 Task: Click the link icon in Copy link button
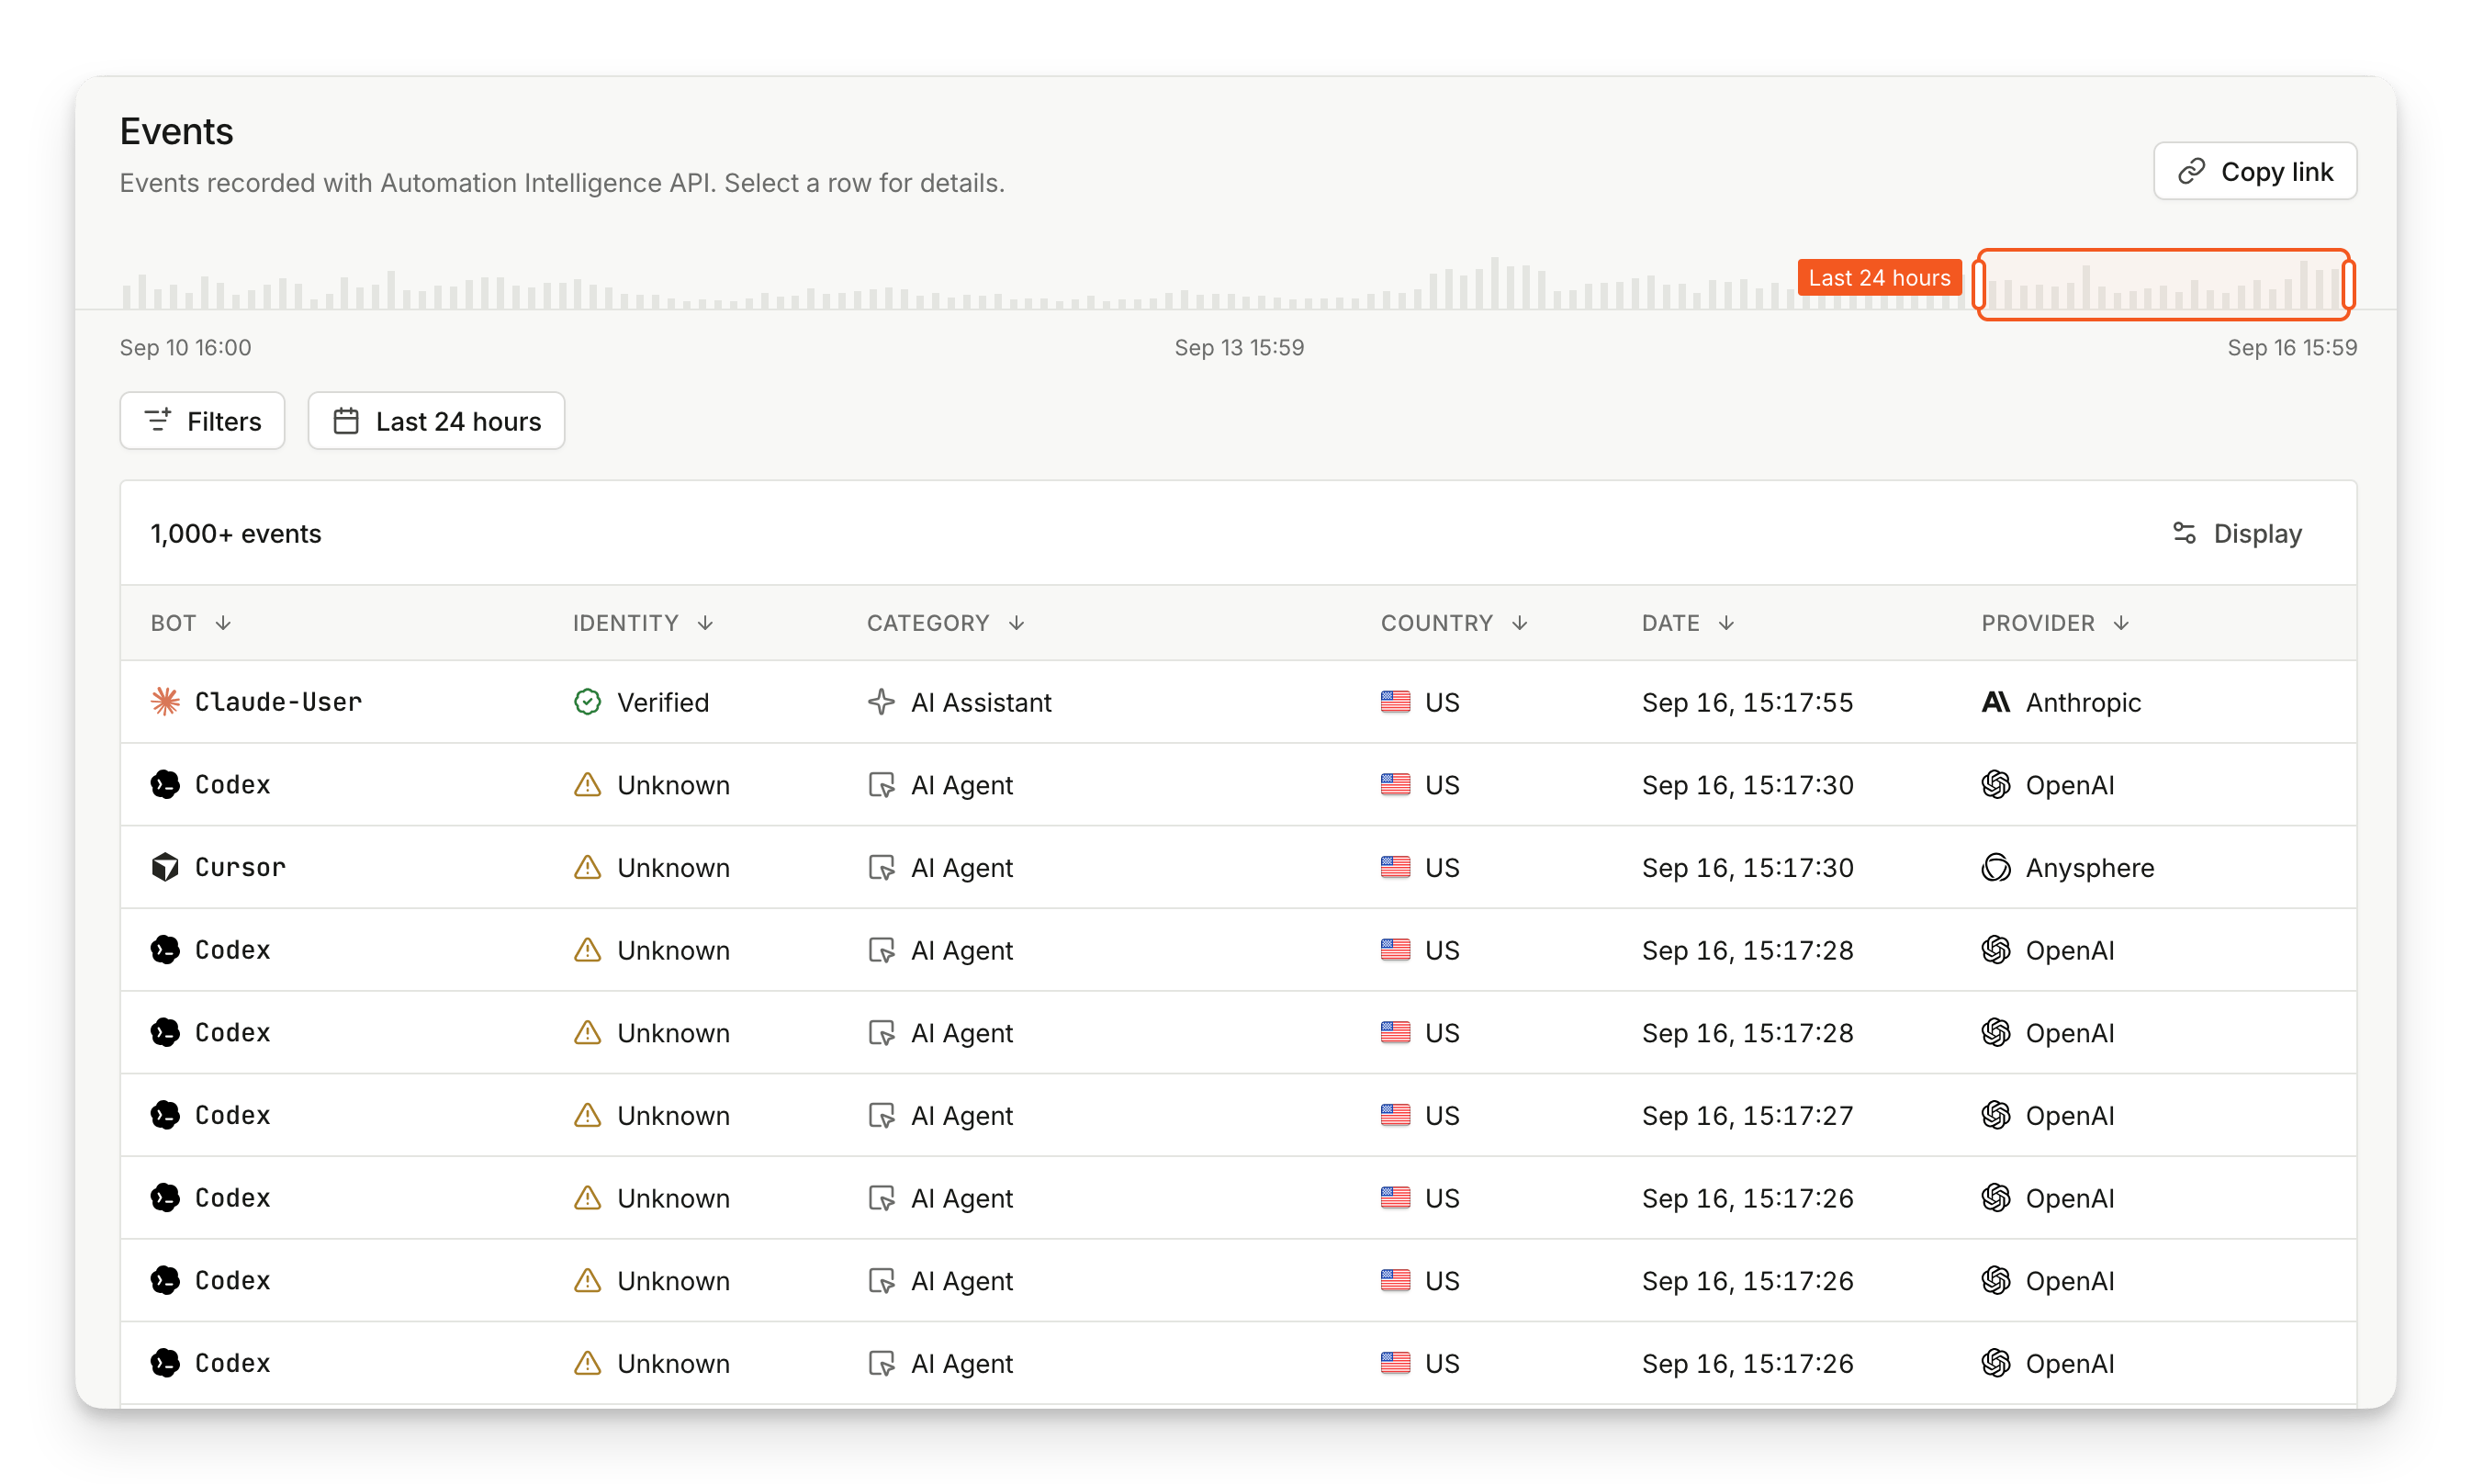point(2191,171)
